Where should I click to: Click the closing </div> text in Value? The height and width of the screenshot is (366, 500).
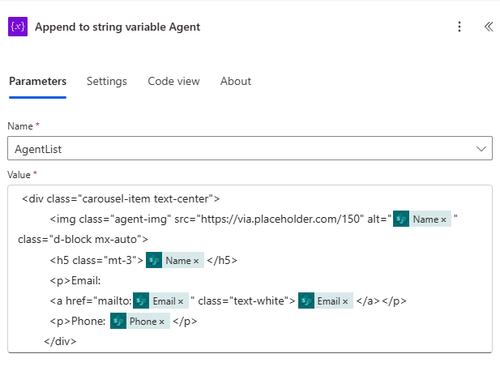[60, 341]
